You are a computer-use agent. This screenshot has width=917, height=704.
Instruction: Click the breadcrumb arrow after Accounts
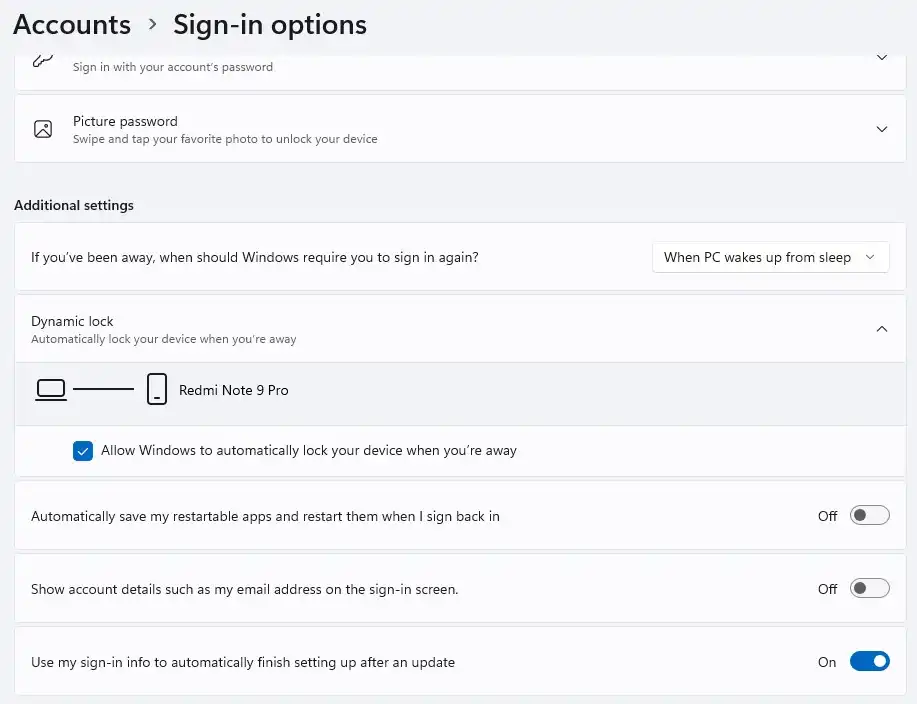pyautogui.click(x=153, y=25)
